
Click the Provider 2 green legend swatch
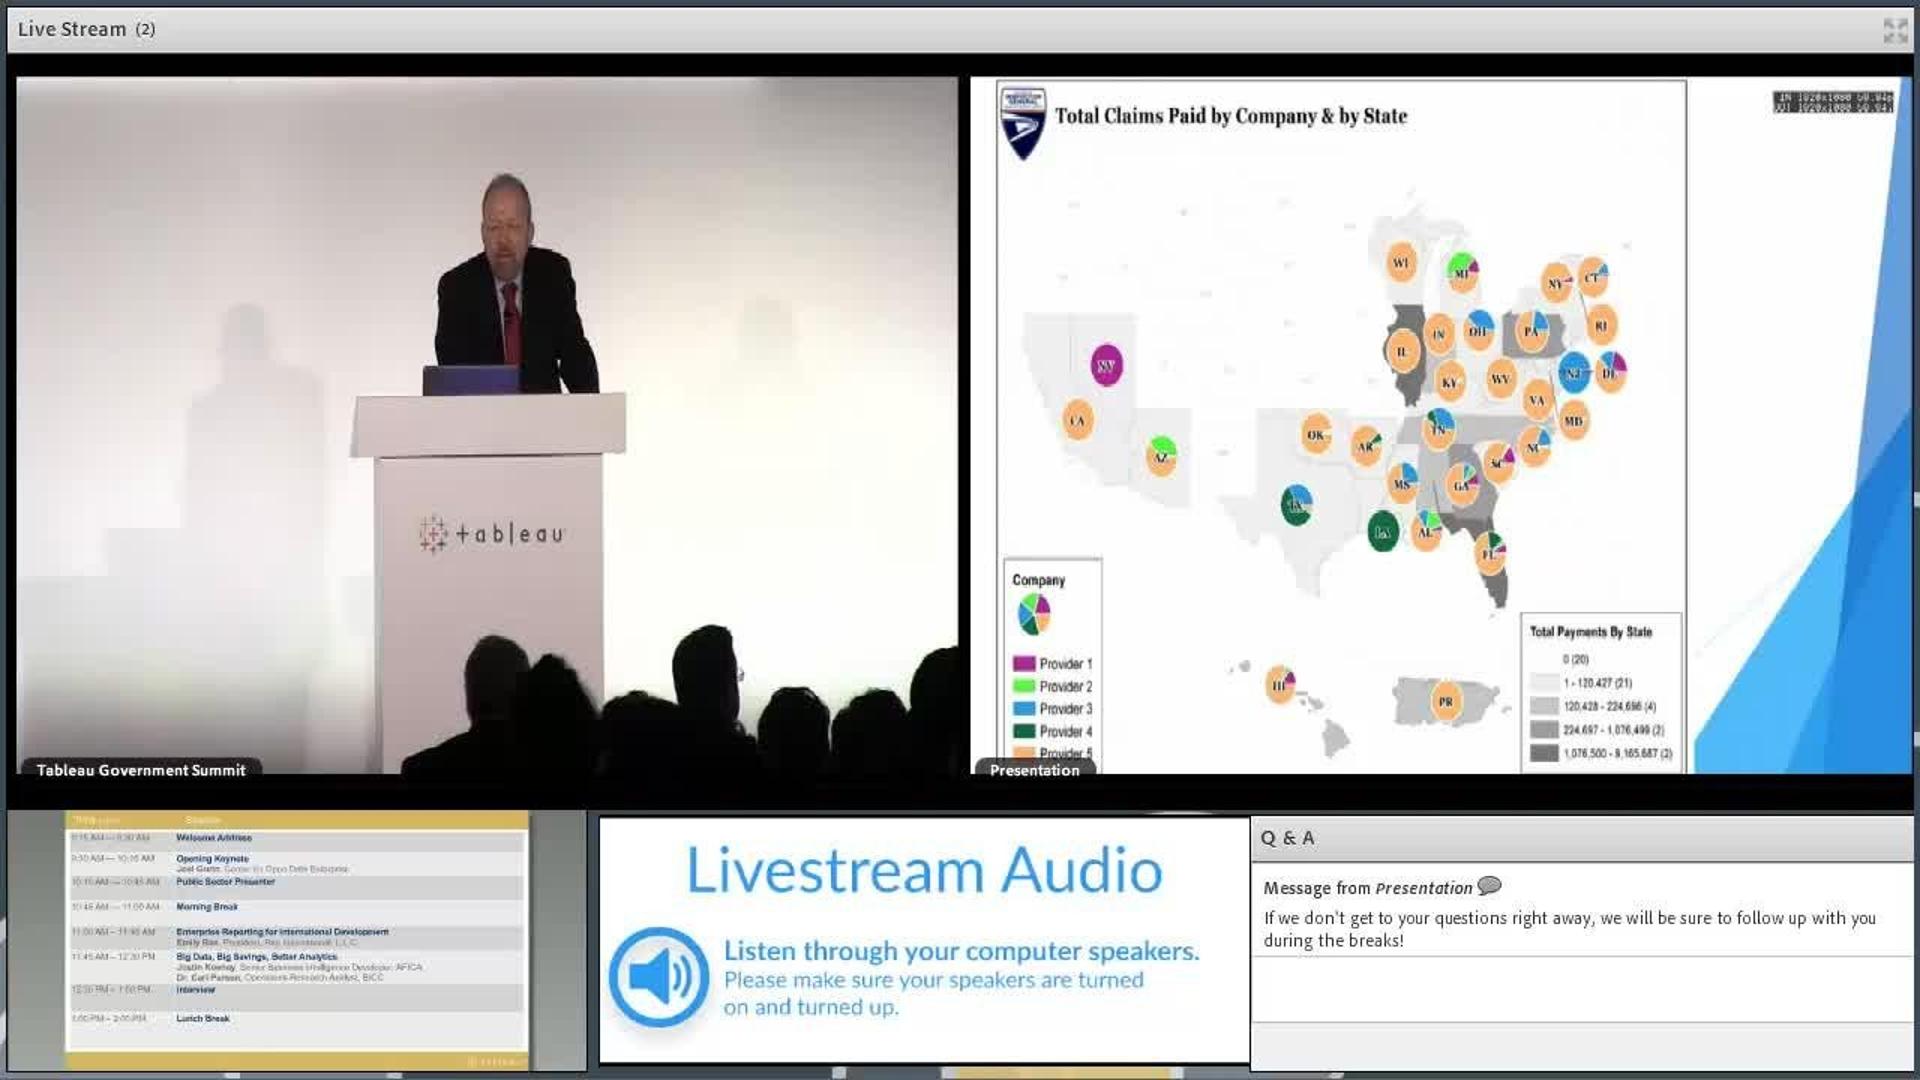pyautogui.click(x=1023, y=686)
